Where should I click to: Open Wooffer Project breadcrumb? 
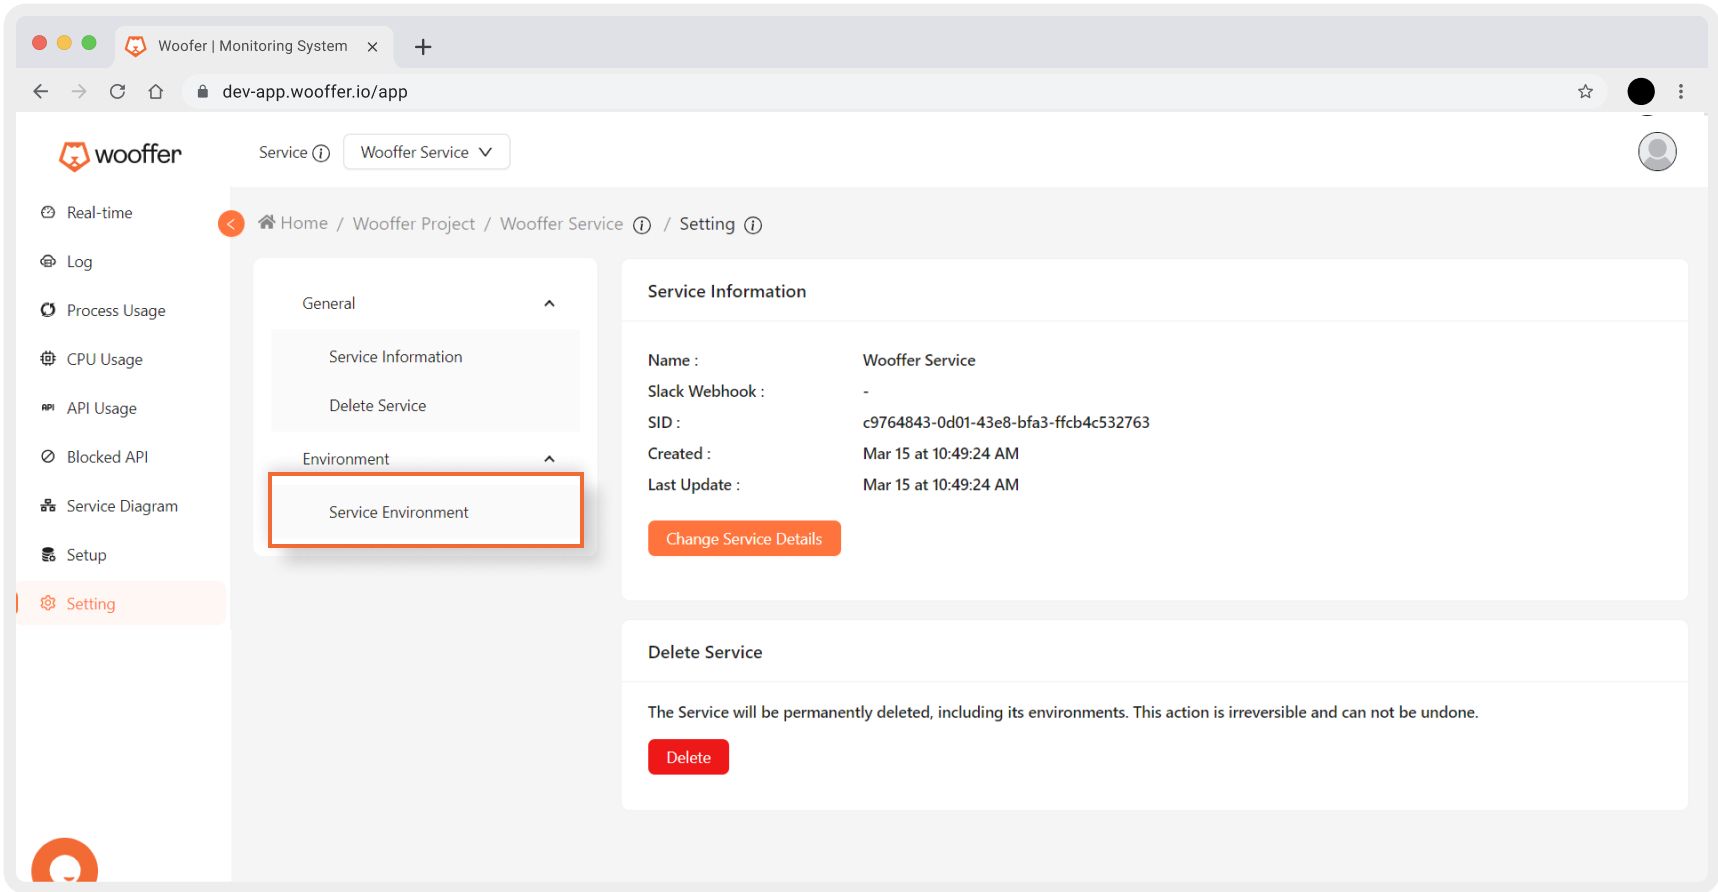point(414,224)
